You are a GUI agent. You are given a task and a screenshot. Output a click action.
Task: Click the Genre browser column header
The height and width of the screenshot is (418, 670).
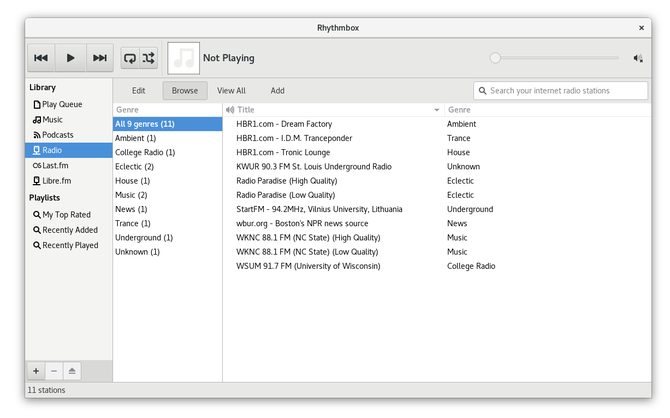point(168,110)
